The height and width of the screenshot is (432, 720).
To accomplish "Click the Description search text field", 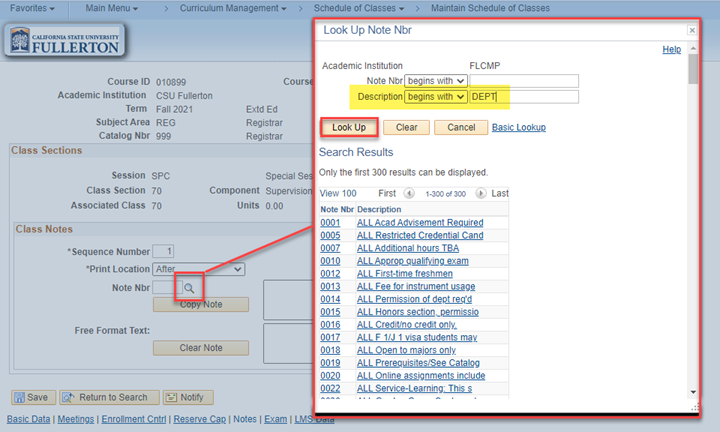I will pyautogui.click(x=523, y=97).
